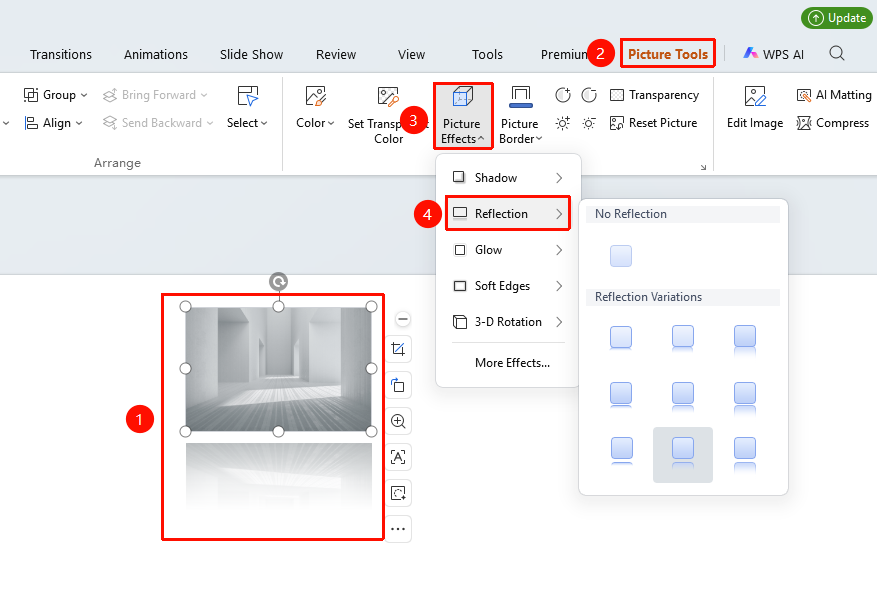Open the Review tab
The width and height of the screenshot is (877, 602).
click(x=336, y=54)
